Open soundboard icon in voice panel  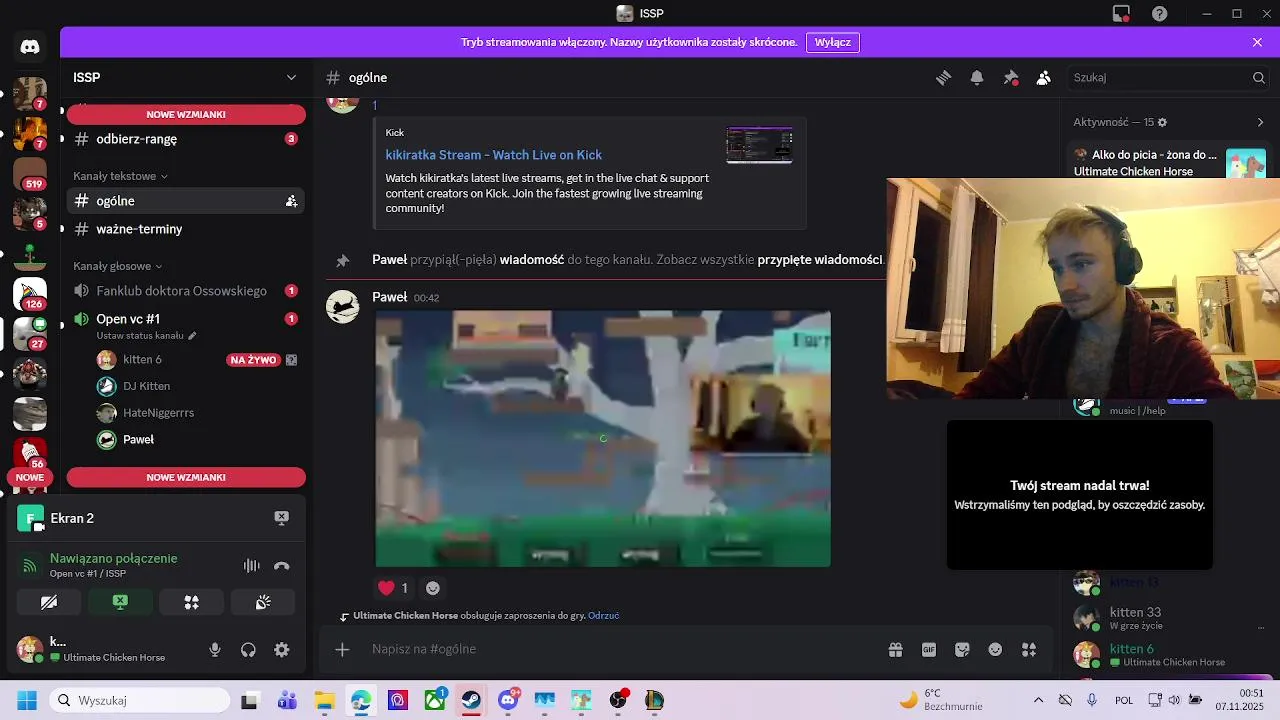pos(263,602)
